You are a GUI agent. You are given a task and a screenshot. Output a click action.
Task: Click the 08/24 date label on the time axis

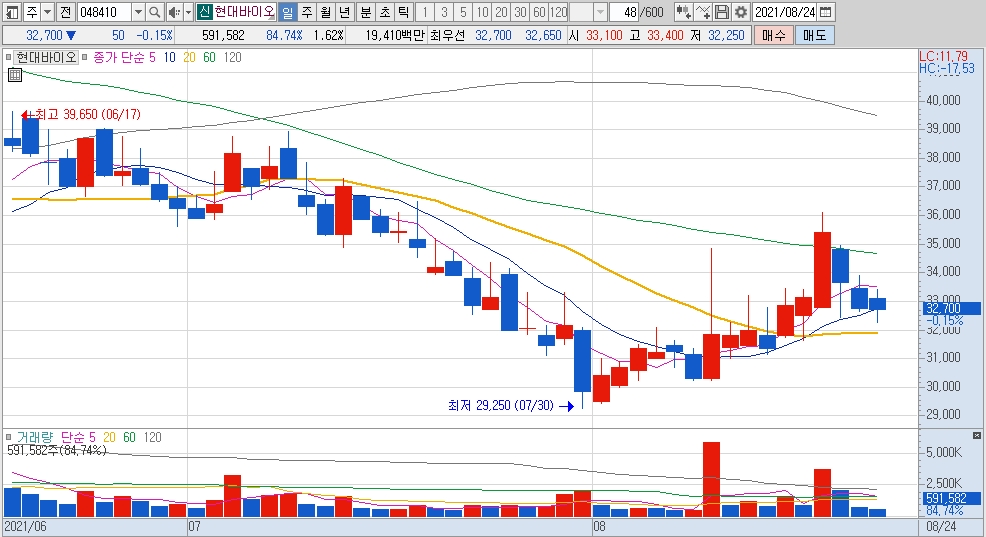[941, 526]
